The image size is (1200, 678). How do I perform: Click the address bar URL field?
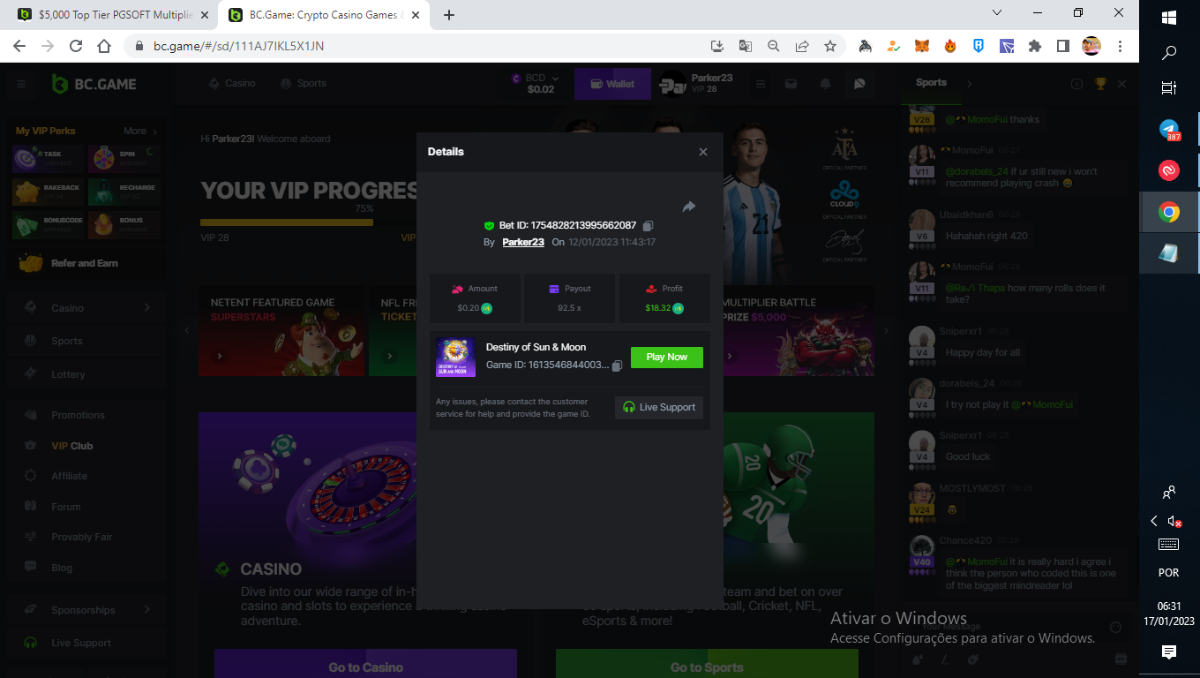pyautogui.click(x=420, y=46)
